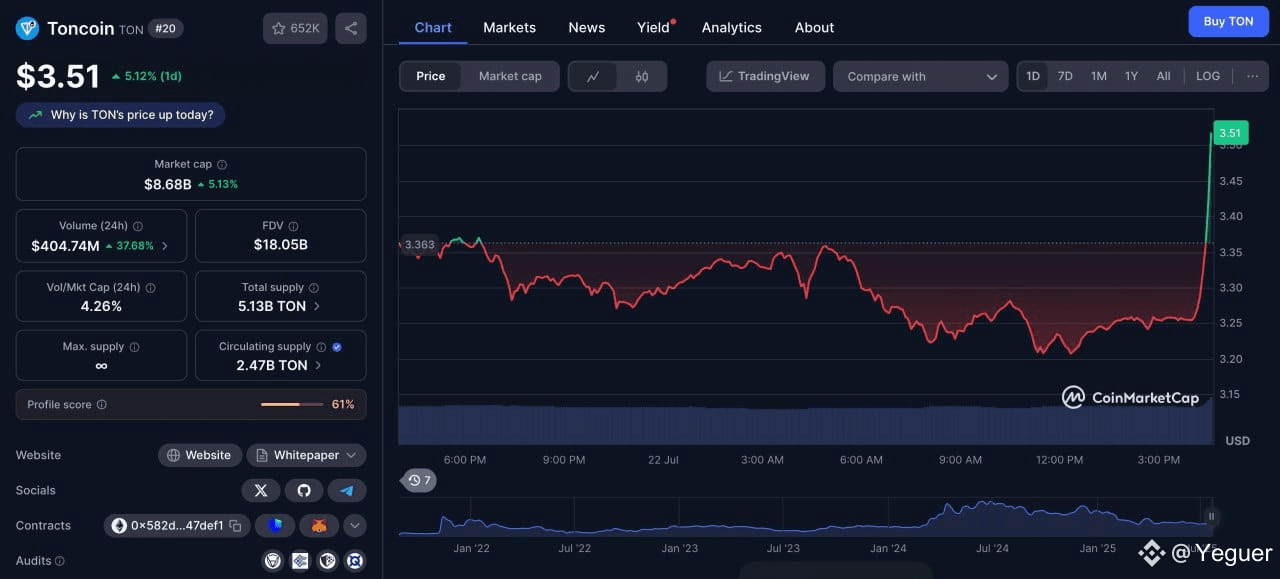This screenshot has height=579, width=1280.
Task: Click 'Why is TON's price up today?'
Action: (121, 115)
